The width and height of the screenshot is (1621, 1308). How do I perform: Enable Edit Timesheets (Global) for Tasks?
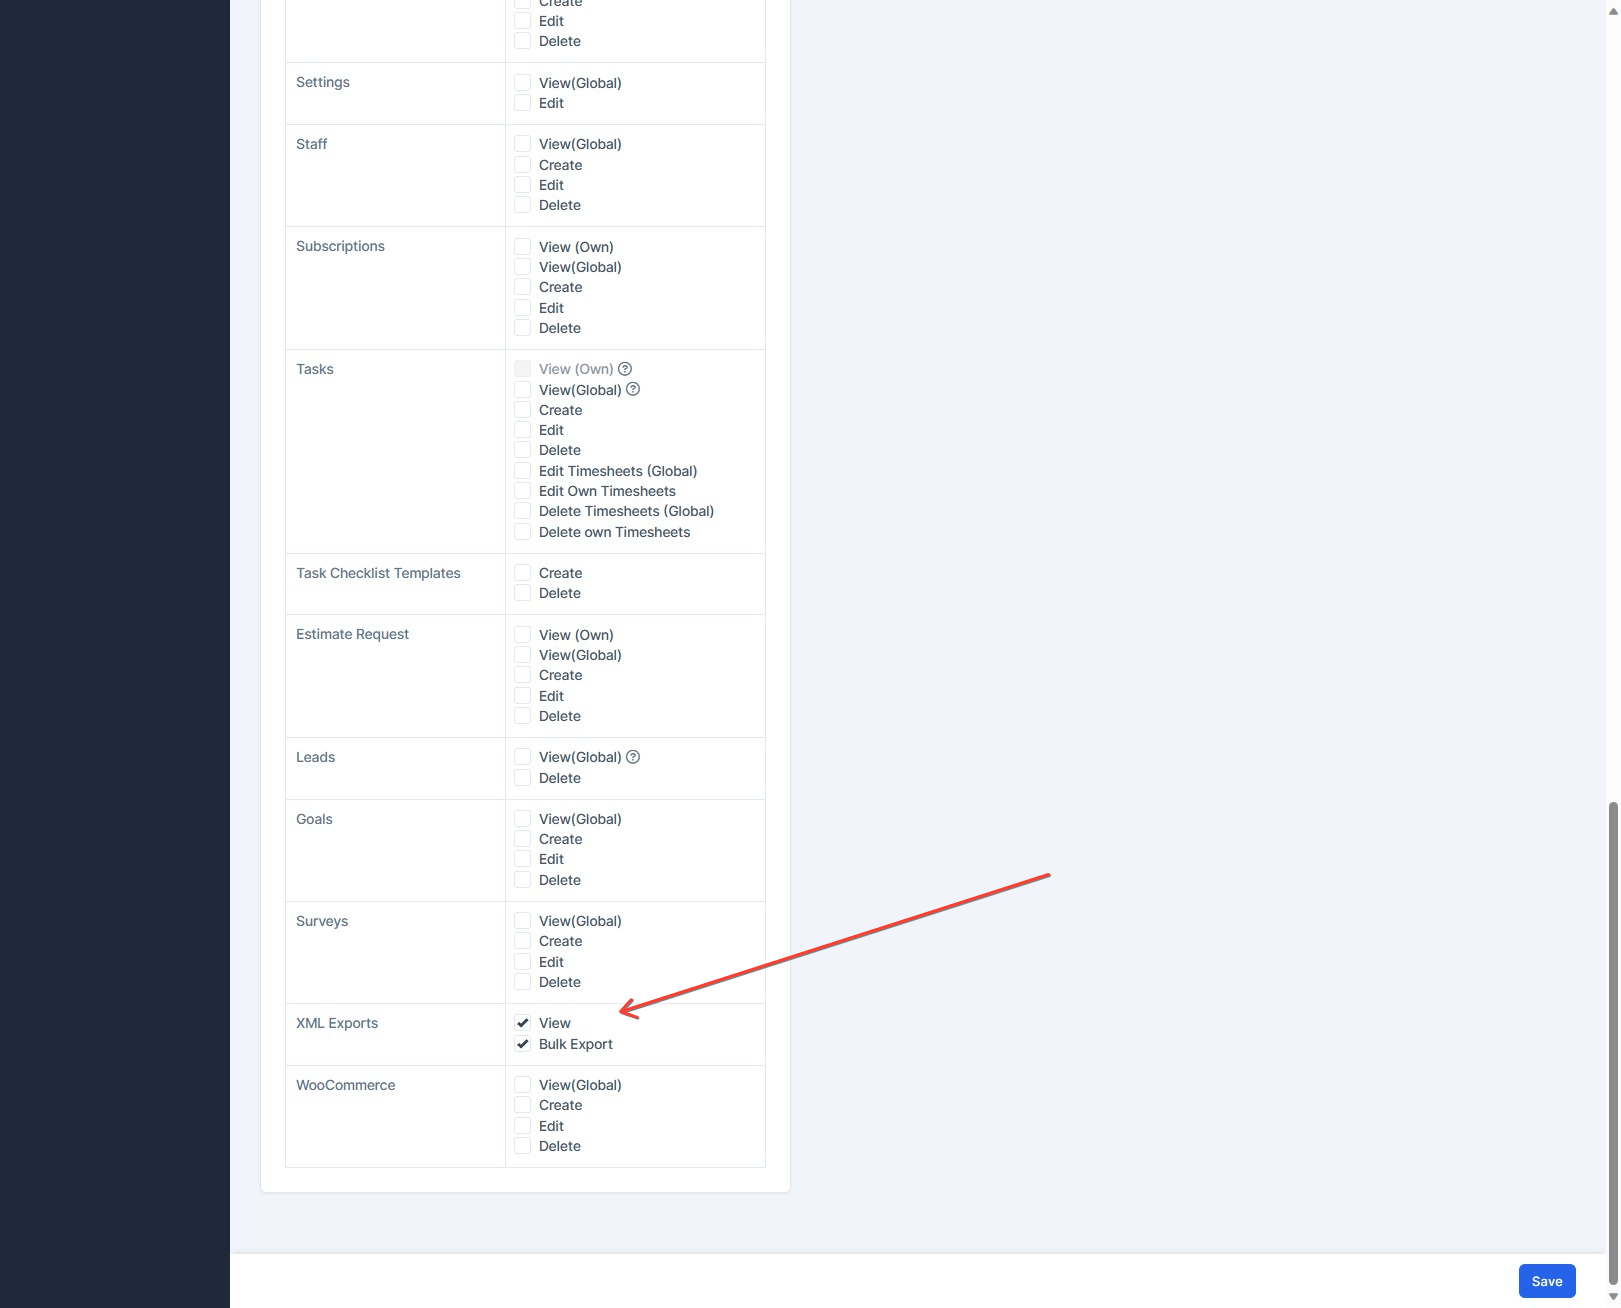pyautogui.click(x=522, y=471)
